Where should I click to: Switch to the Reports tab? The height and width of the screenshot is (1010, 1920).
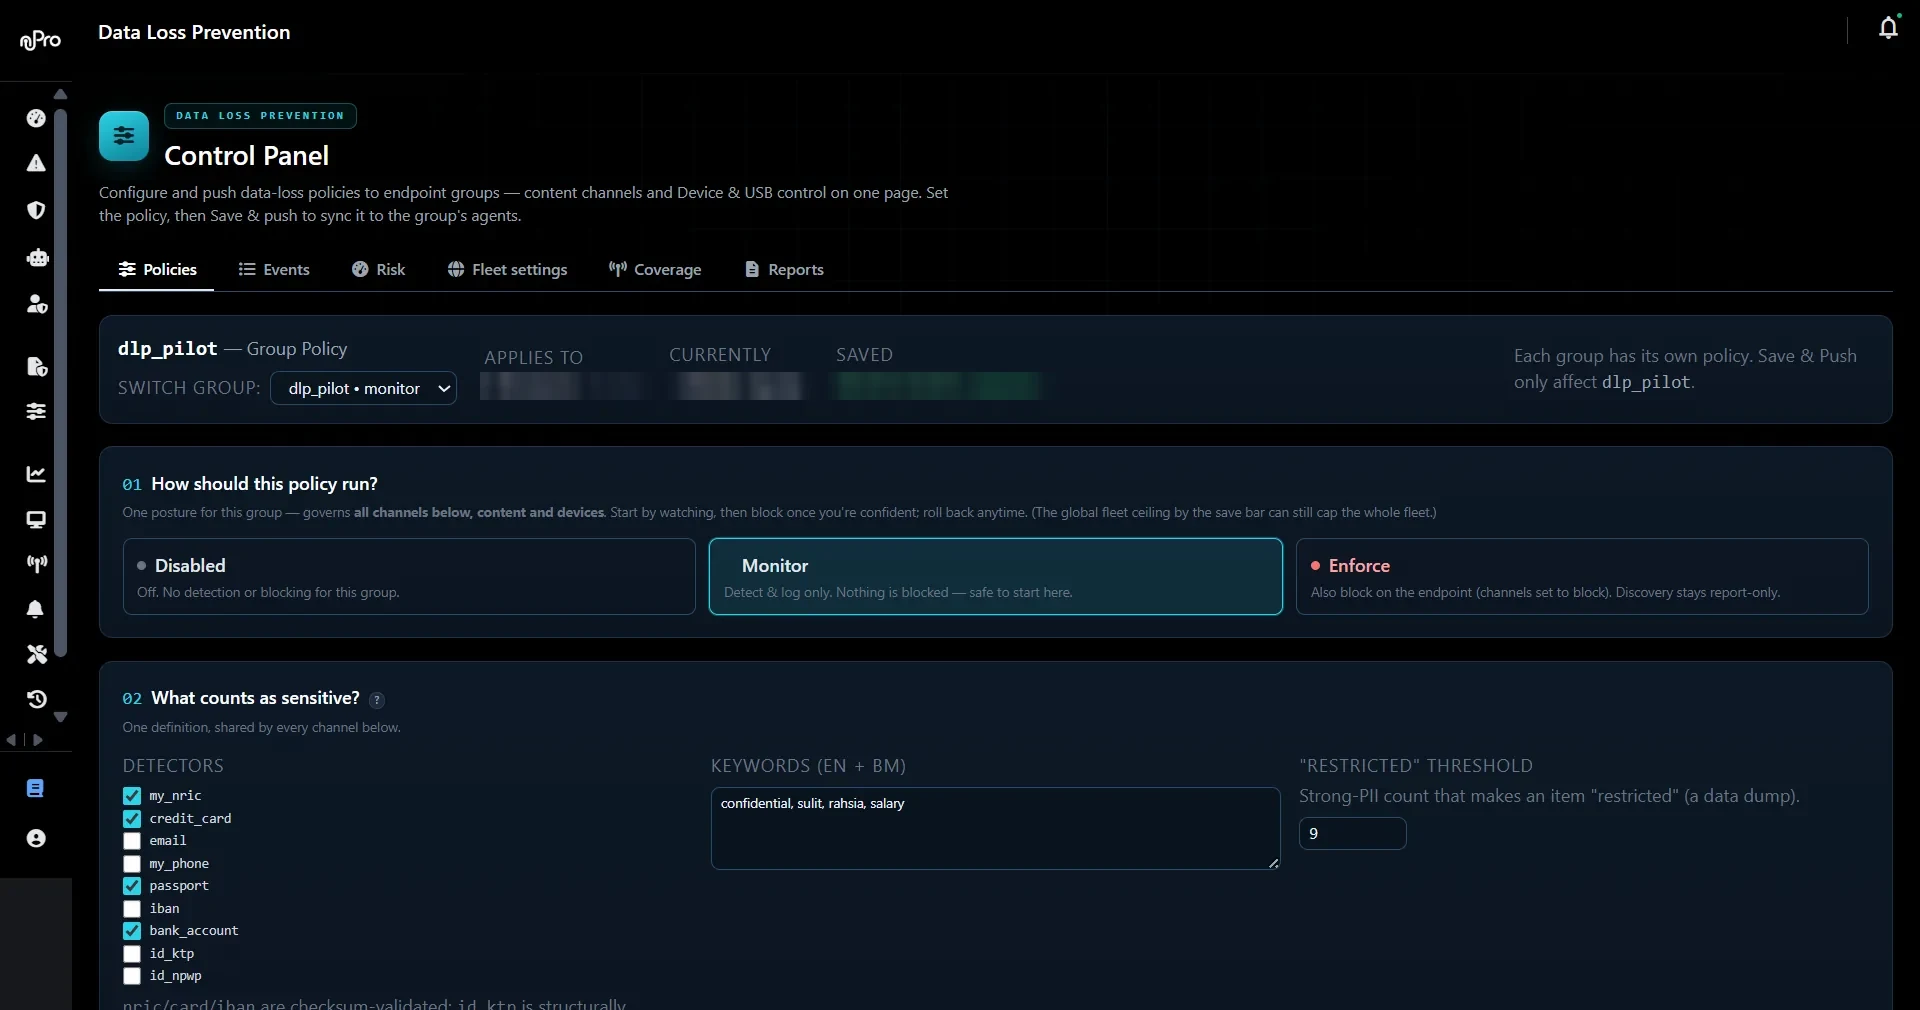tap(784, 270)
